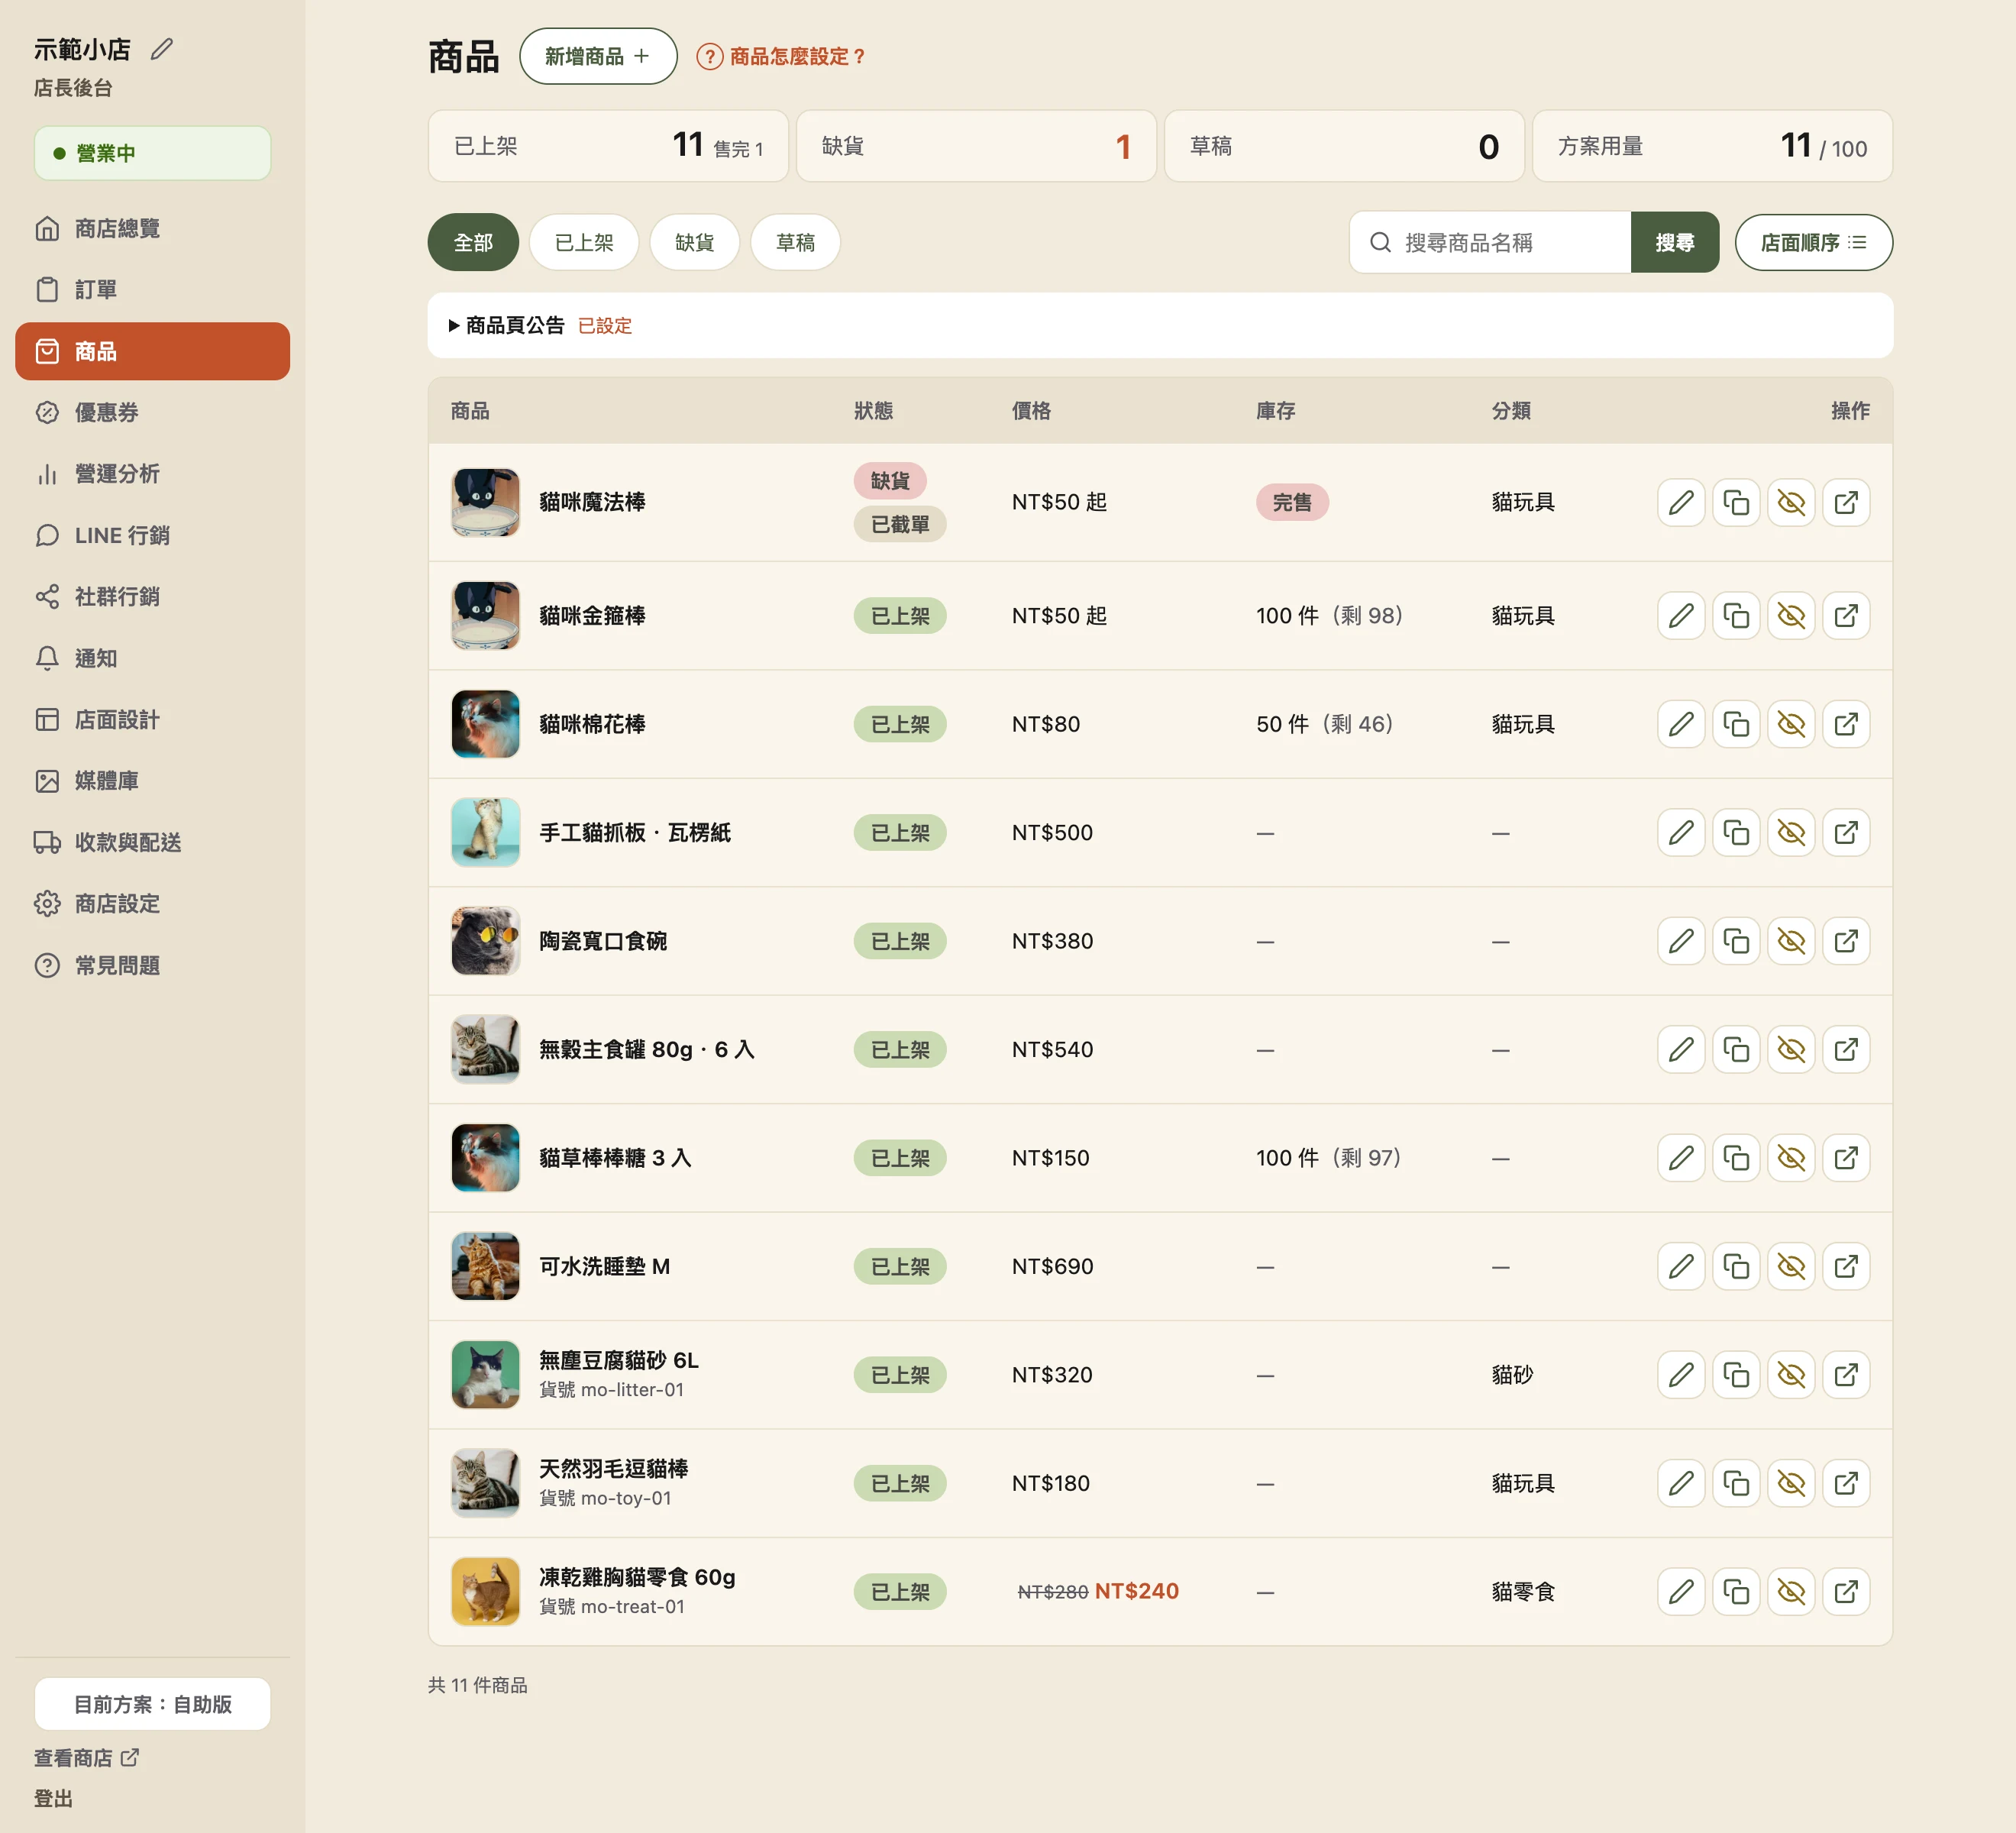The height and width of the screenshot is (1833, 2016).
Task: Click the 新增商品 button
Action: coord(598,57)
